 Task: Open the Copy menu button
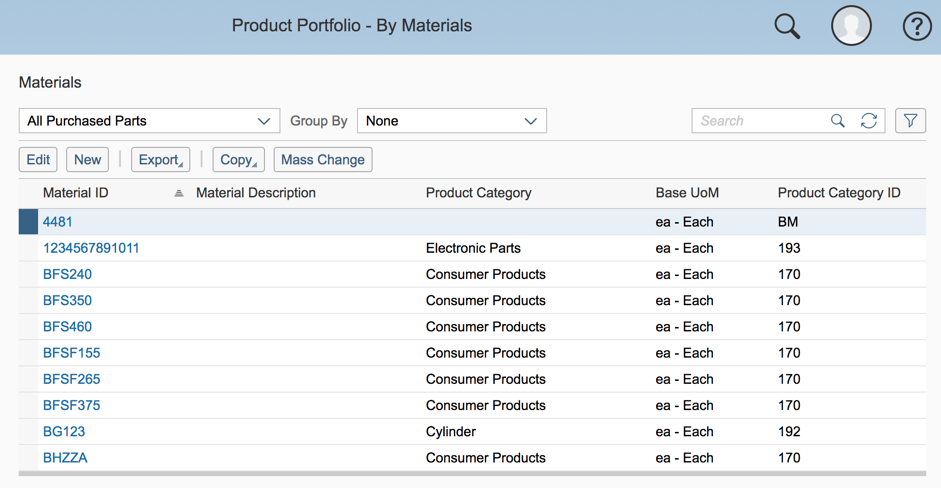point(238,160)
